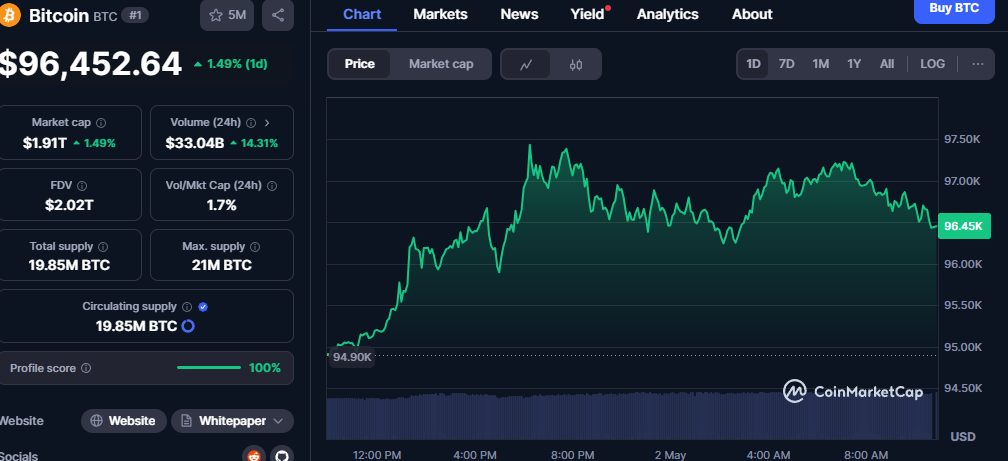Select the 7D time range
Viewport: 1008px width, 461px height.
click(x=786, y=64)
